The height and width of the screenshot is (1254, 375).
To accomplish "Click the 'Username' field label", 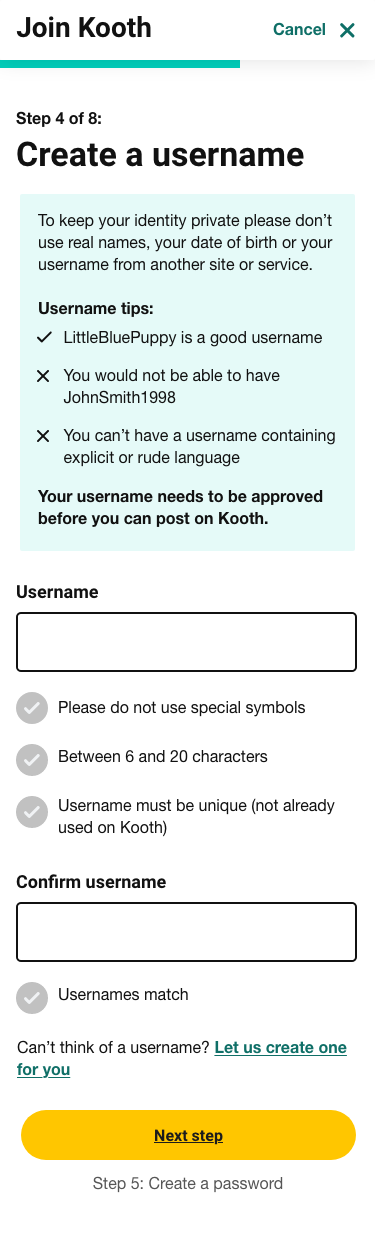I will 57,592.
